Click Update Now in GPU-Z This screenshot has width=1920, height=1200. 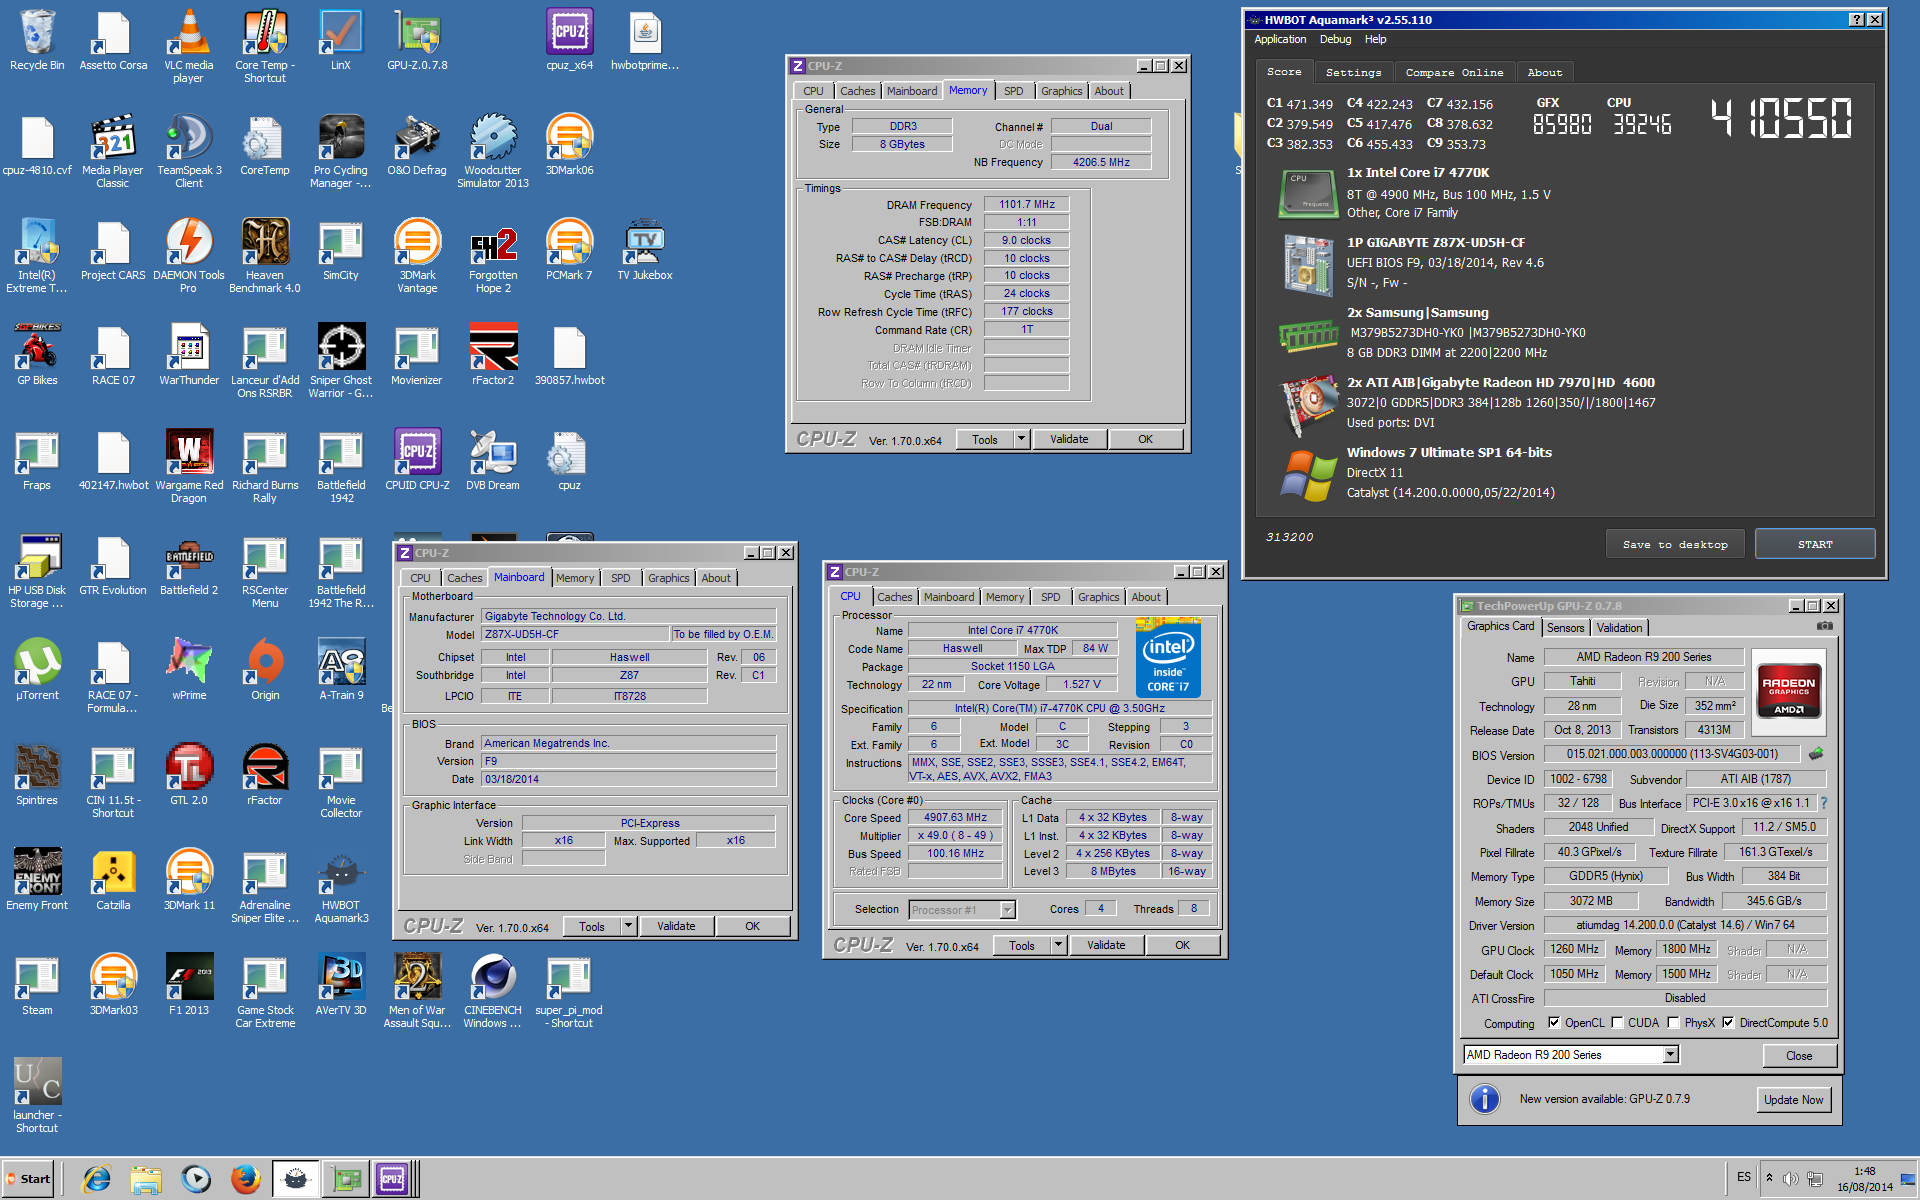(1793, 1100)
